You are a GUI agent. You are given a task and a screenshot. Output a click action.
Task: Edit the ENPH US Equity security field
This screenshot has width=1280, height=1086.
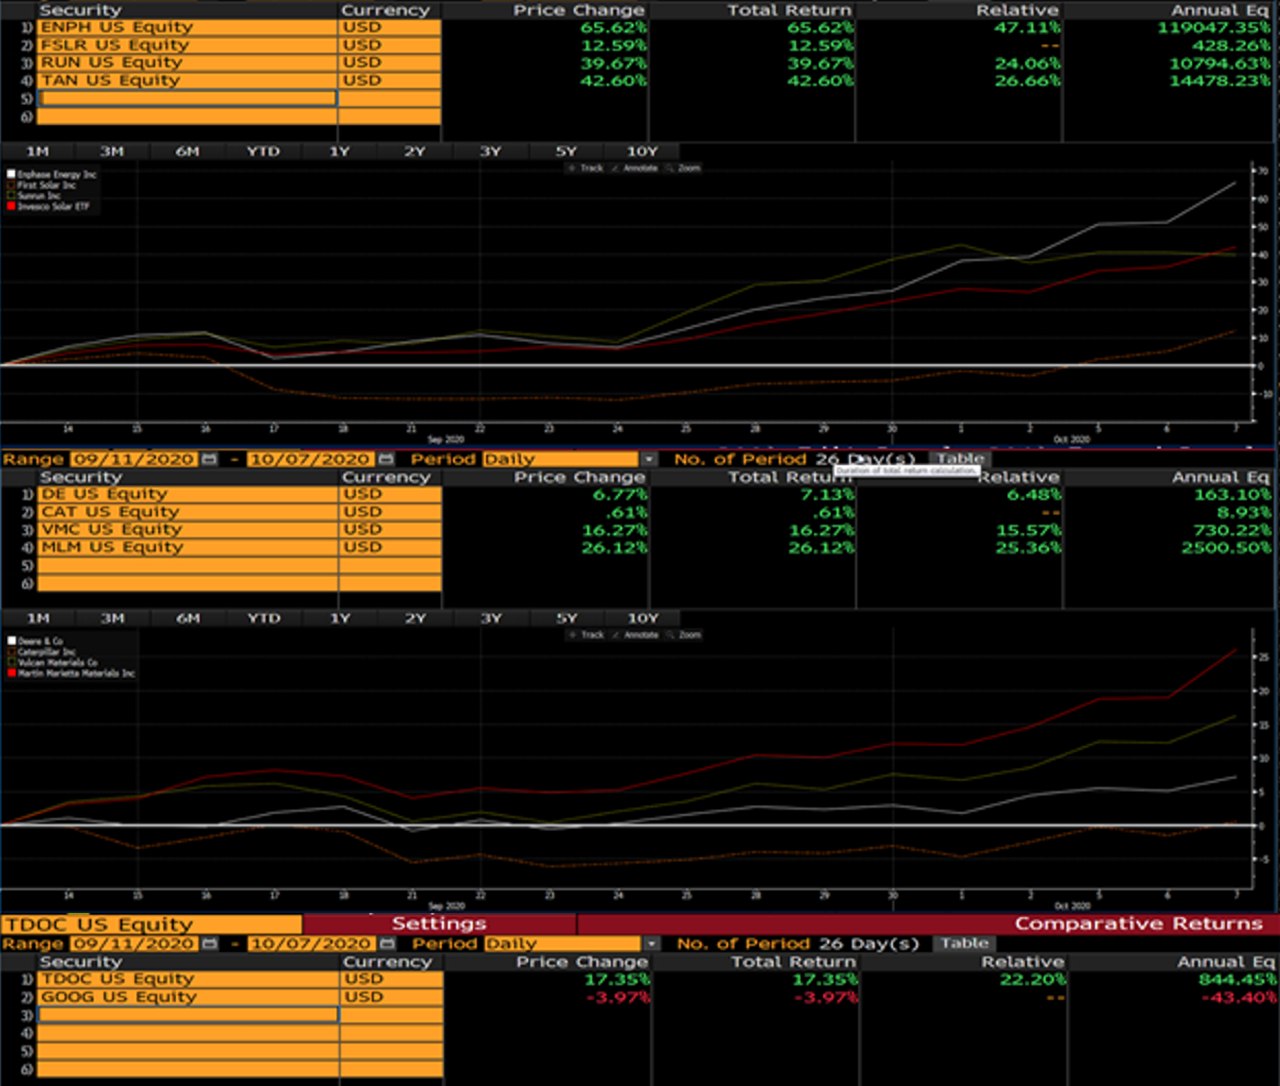pyautogui.click(x=187, y=27)
